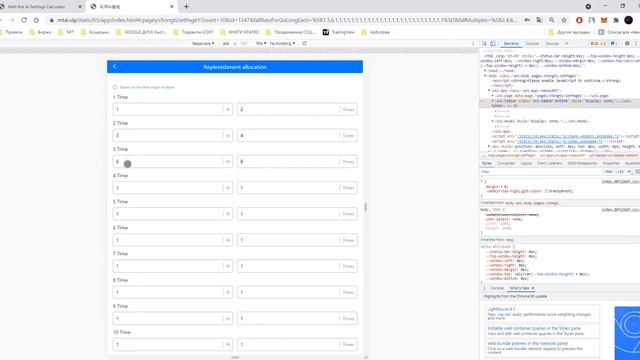Open the GOOGLE ДИСК bookmark folder

point(141,32)
